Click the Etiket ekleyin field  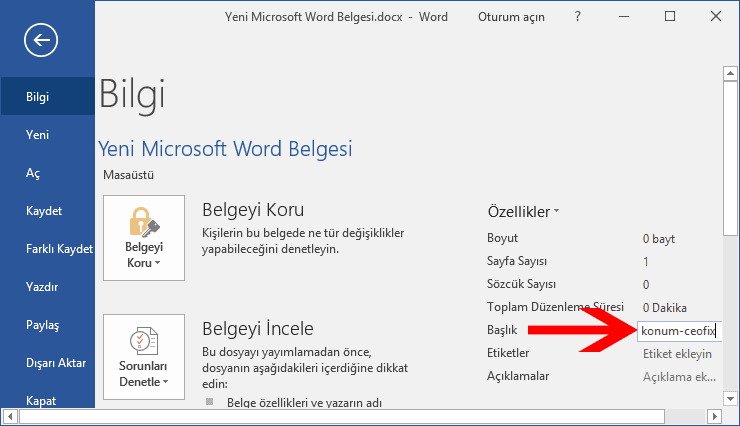(x=677, y=354)
